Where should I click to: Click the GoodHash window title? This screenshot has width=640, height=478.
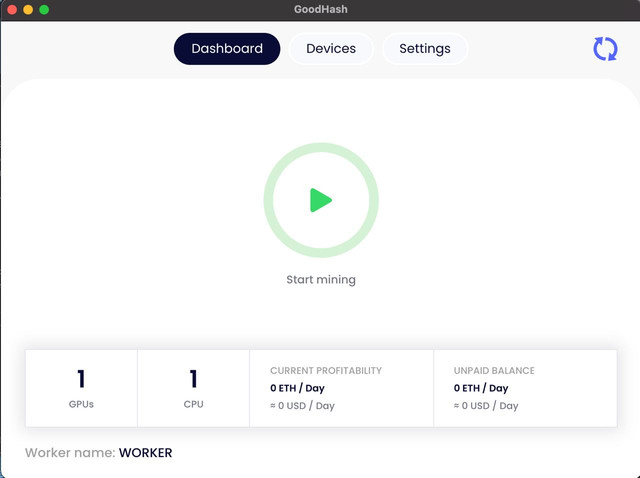click(x=321, y=9)
